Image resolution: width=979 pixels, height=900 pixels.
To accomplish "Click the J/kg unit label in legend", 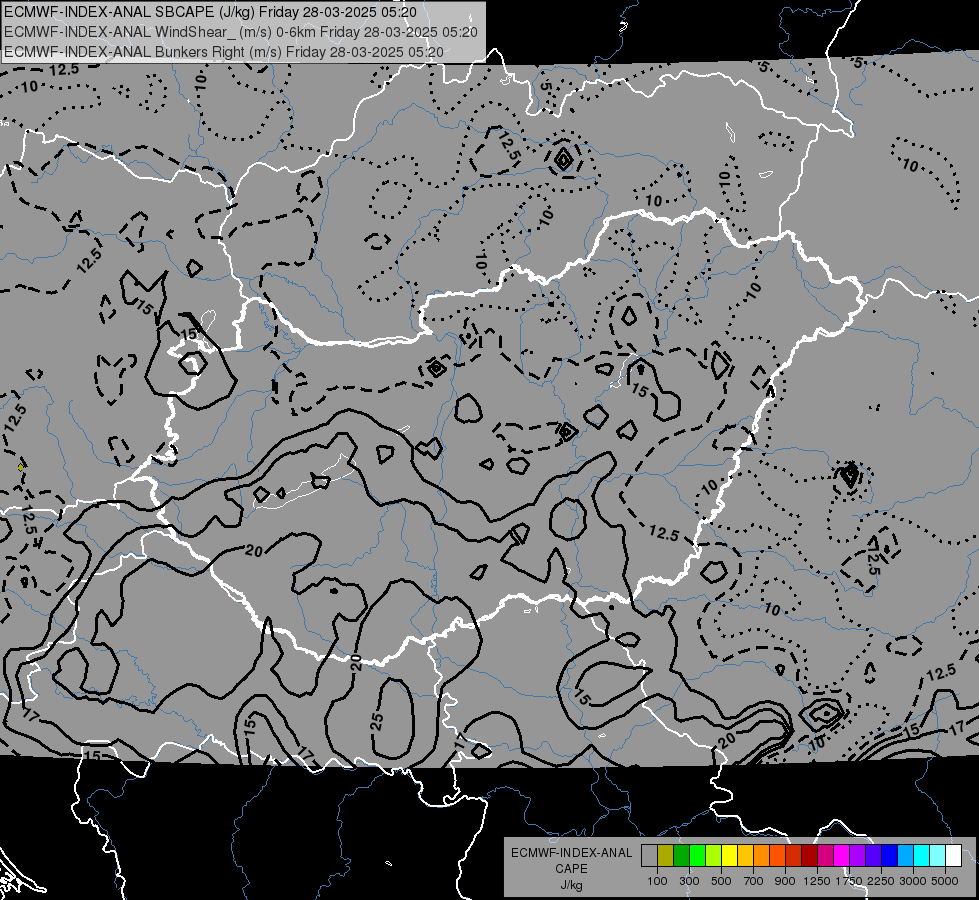I will [x=571, y=885].
